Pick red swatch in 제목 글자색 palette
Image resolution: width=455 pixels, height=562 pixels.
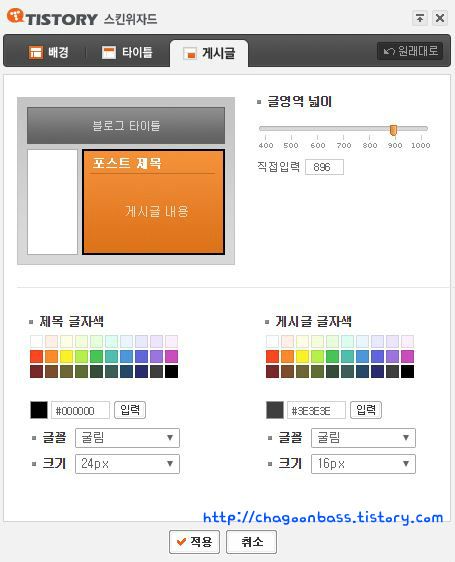[x=37, y=357]
